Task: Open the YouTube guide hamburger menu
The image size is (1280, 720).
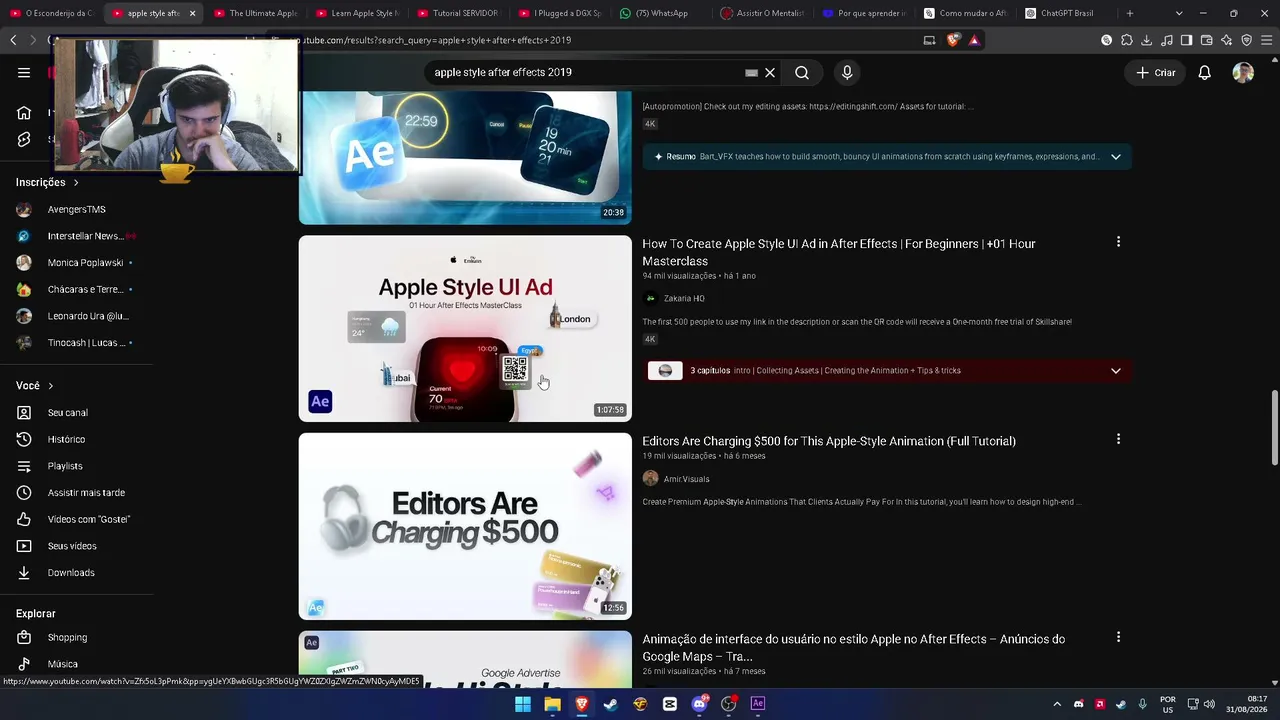Action: 24,72
